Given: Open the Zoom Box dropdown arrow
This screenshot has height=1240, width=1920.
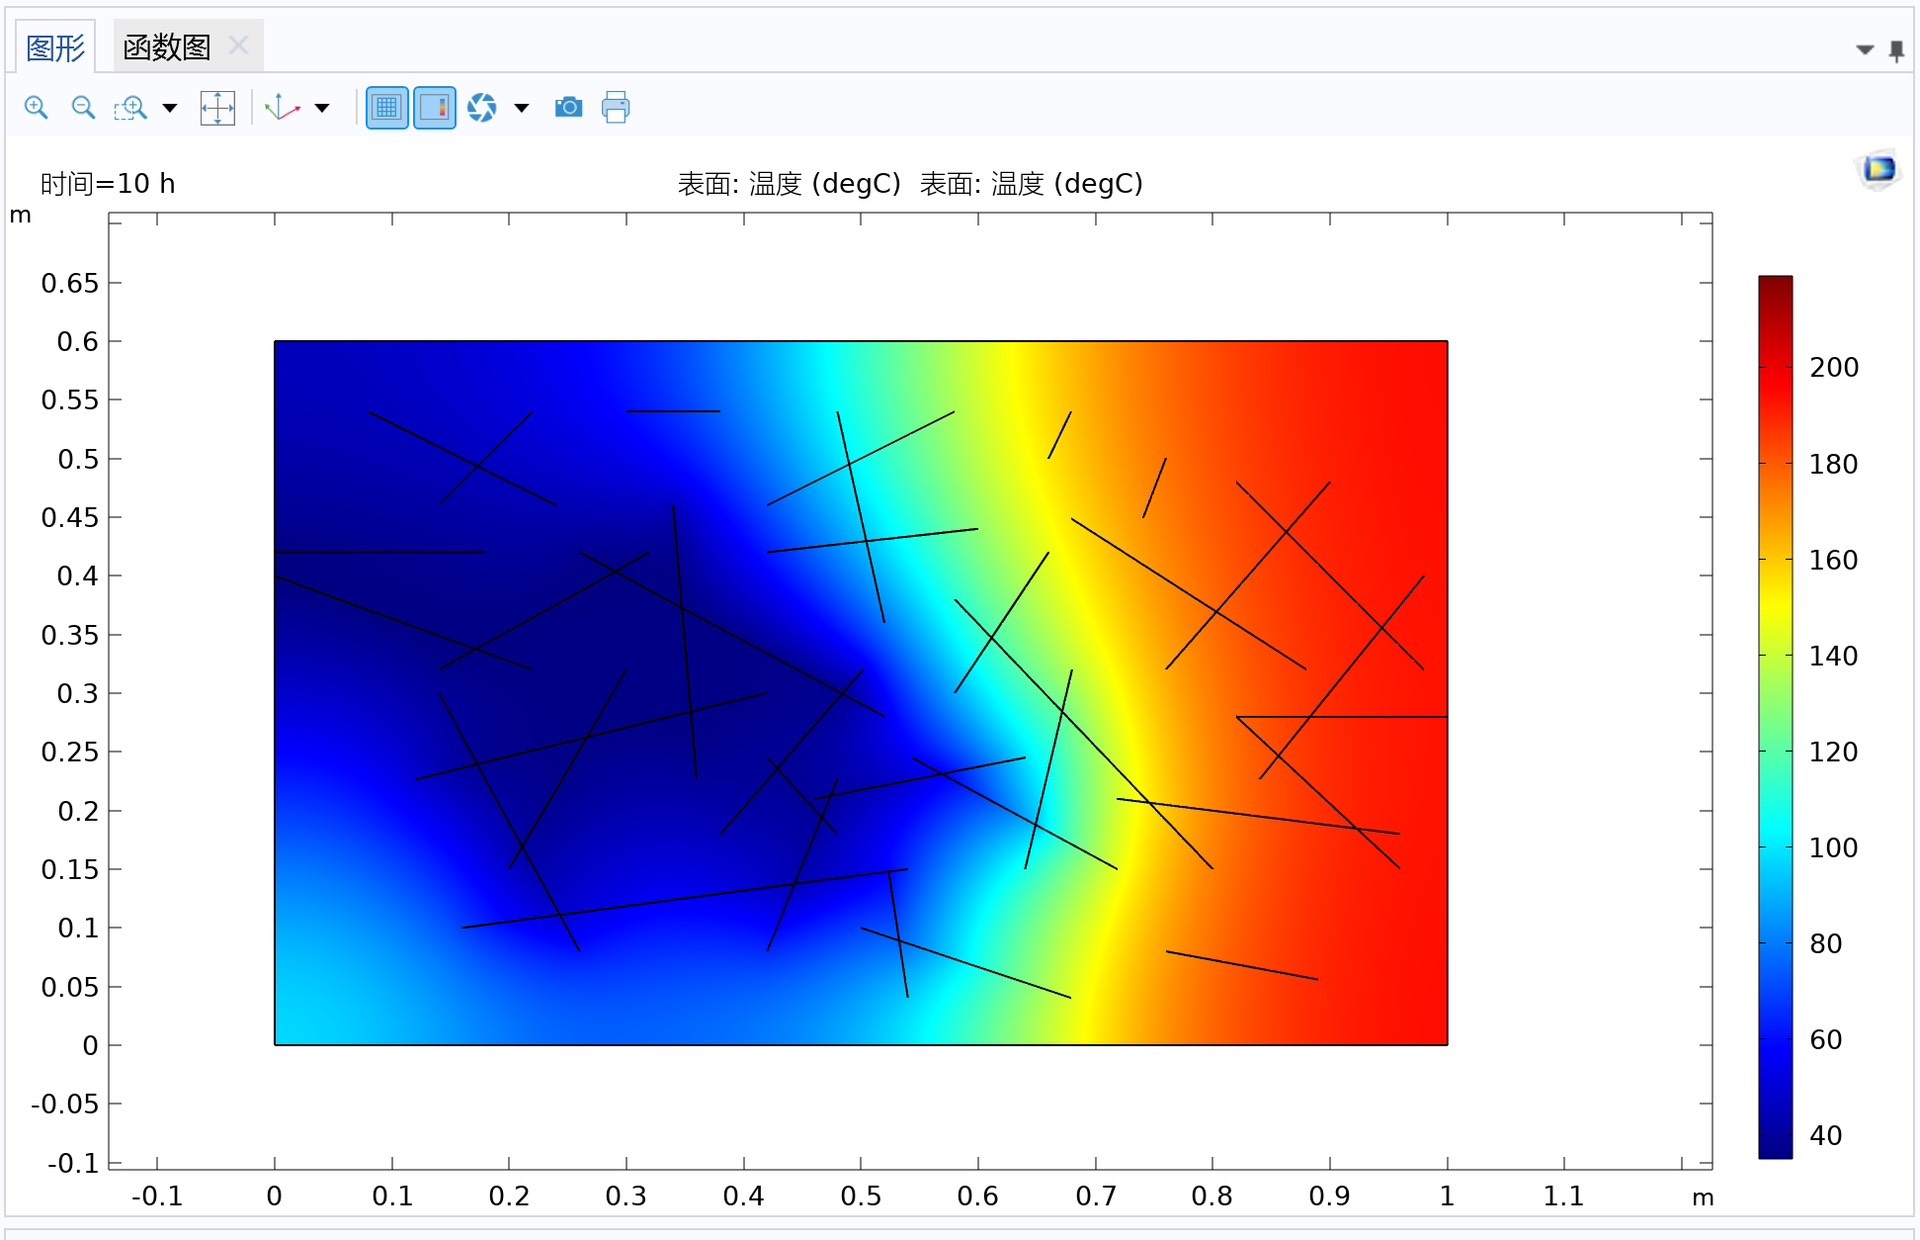Looking at the screenshot, I should tap(170, 108).
